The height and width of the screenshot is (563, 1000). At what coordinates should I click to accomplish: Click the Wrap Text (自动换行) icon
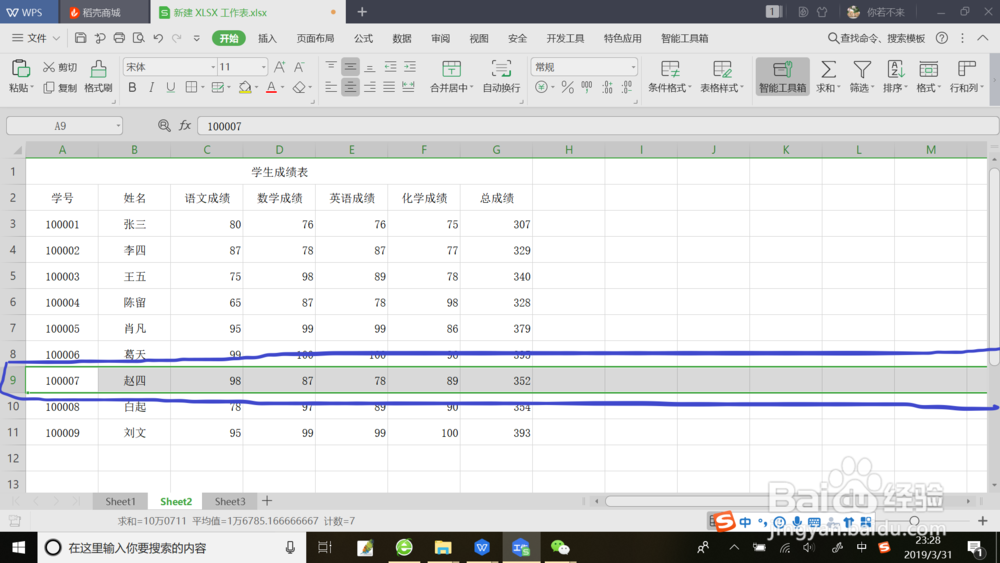(501, 69)
